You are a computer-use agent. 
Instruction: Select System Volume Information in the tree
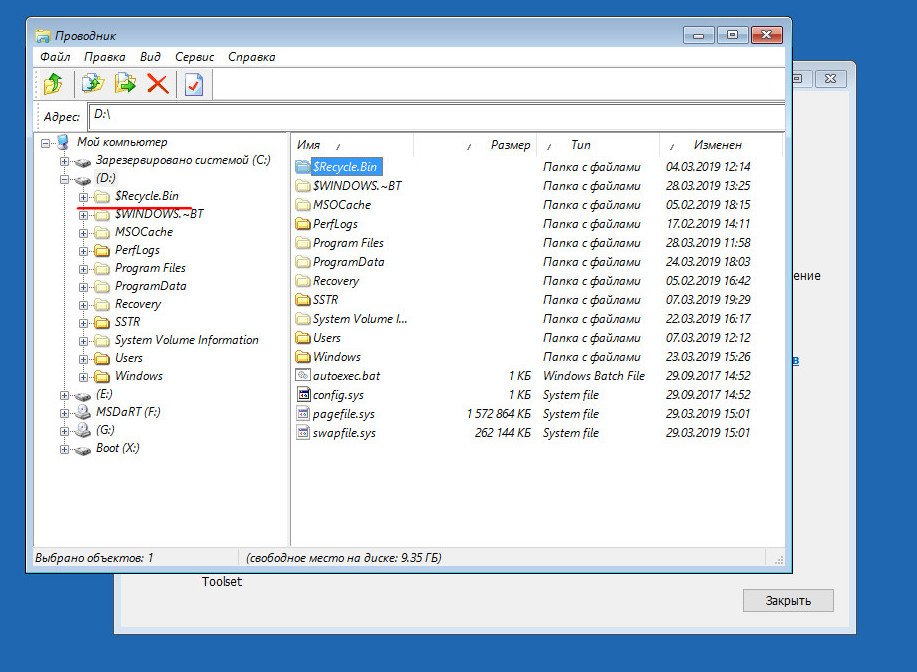coord(187,340)
